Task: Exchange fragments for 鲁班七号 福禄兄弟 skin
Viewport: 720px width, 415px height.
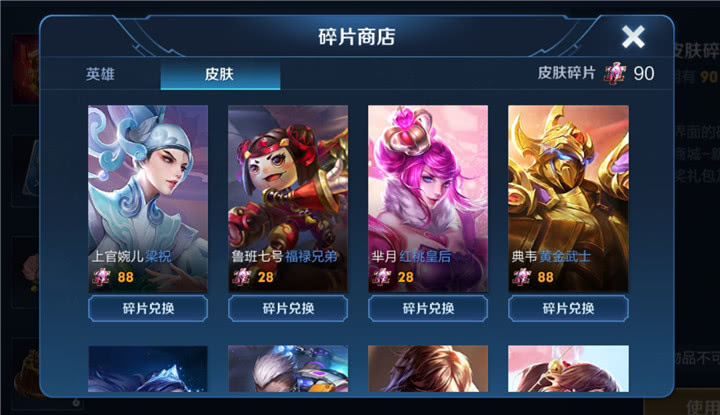Action: (x=288, y=308)
